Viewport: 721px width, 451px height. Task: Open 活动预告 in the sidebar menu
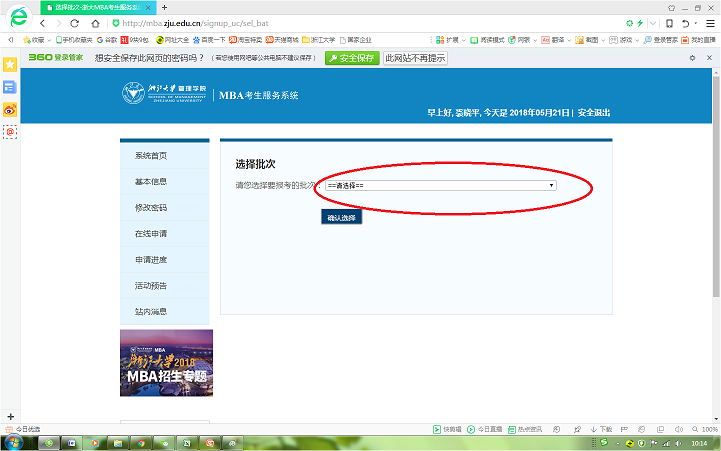(165, 285)
